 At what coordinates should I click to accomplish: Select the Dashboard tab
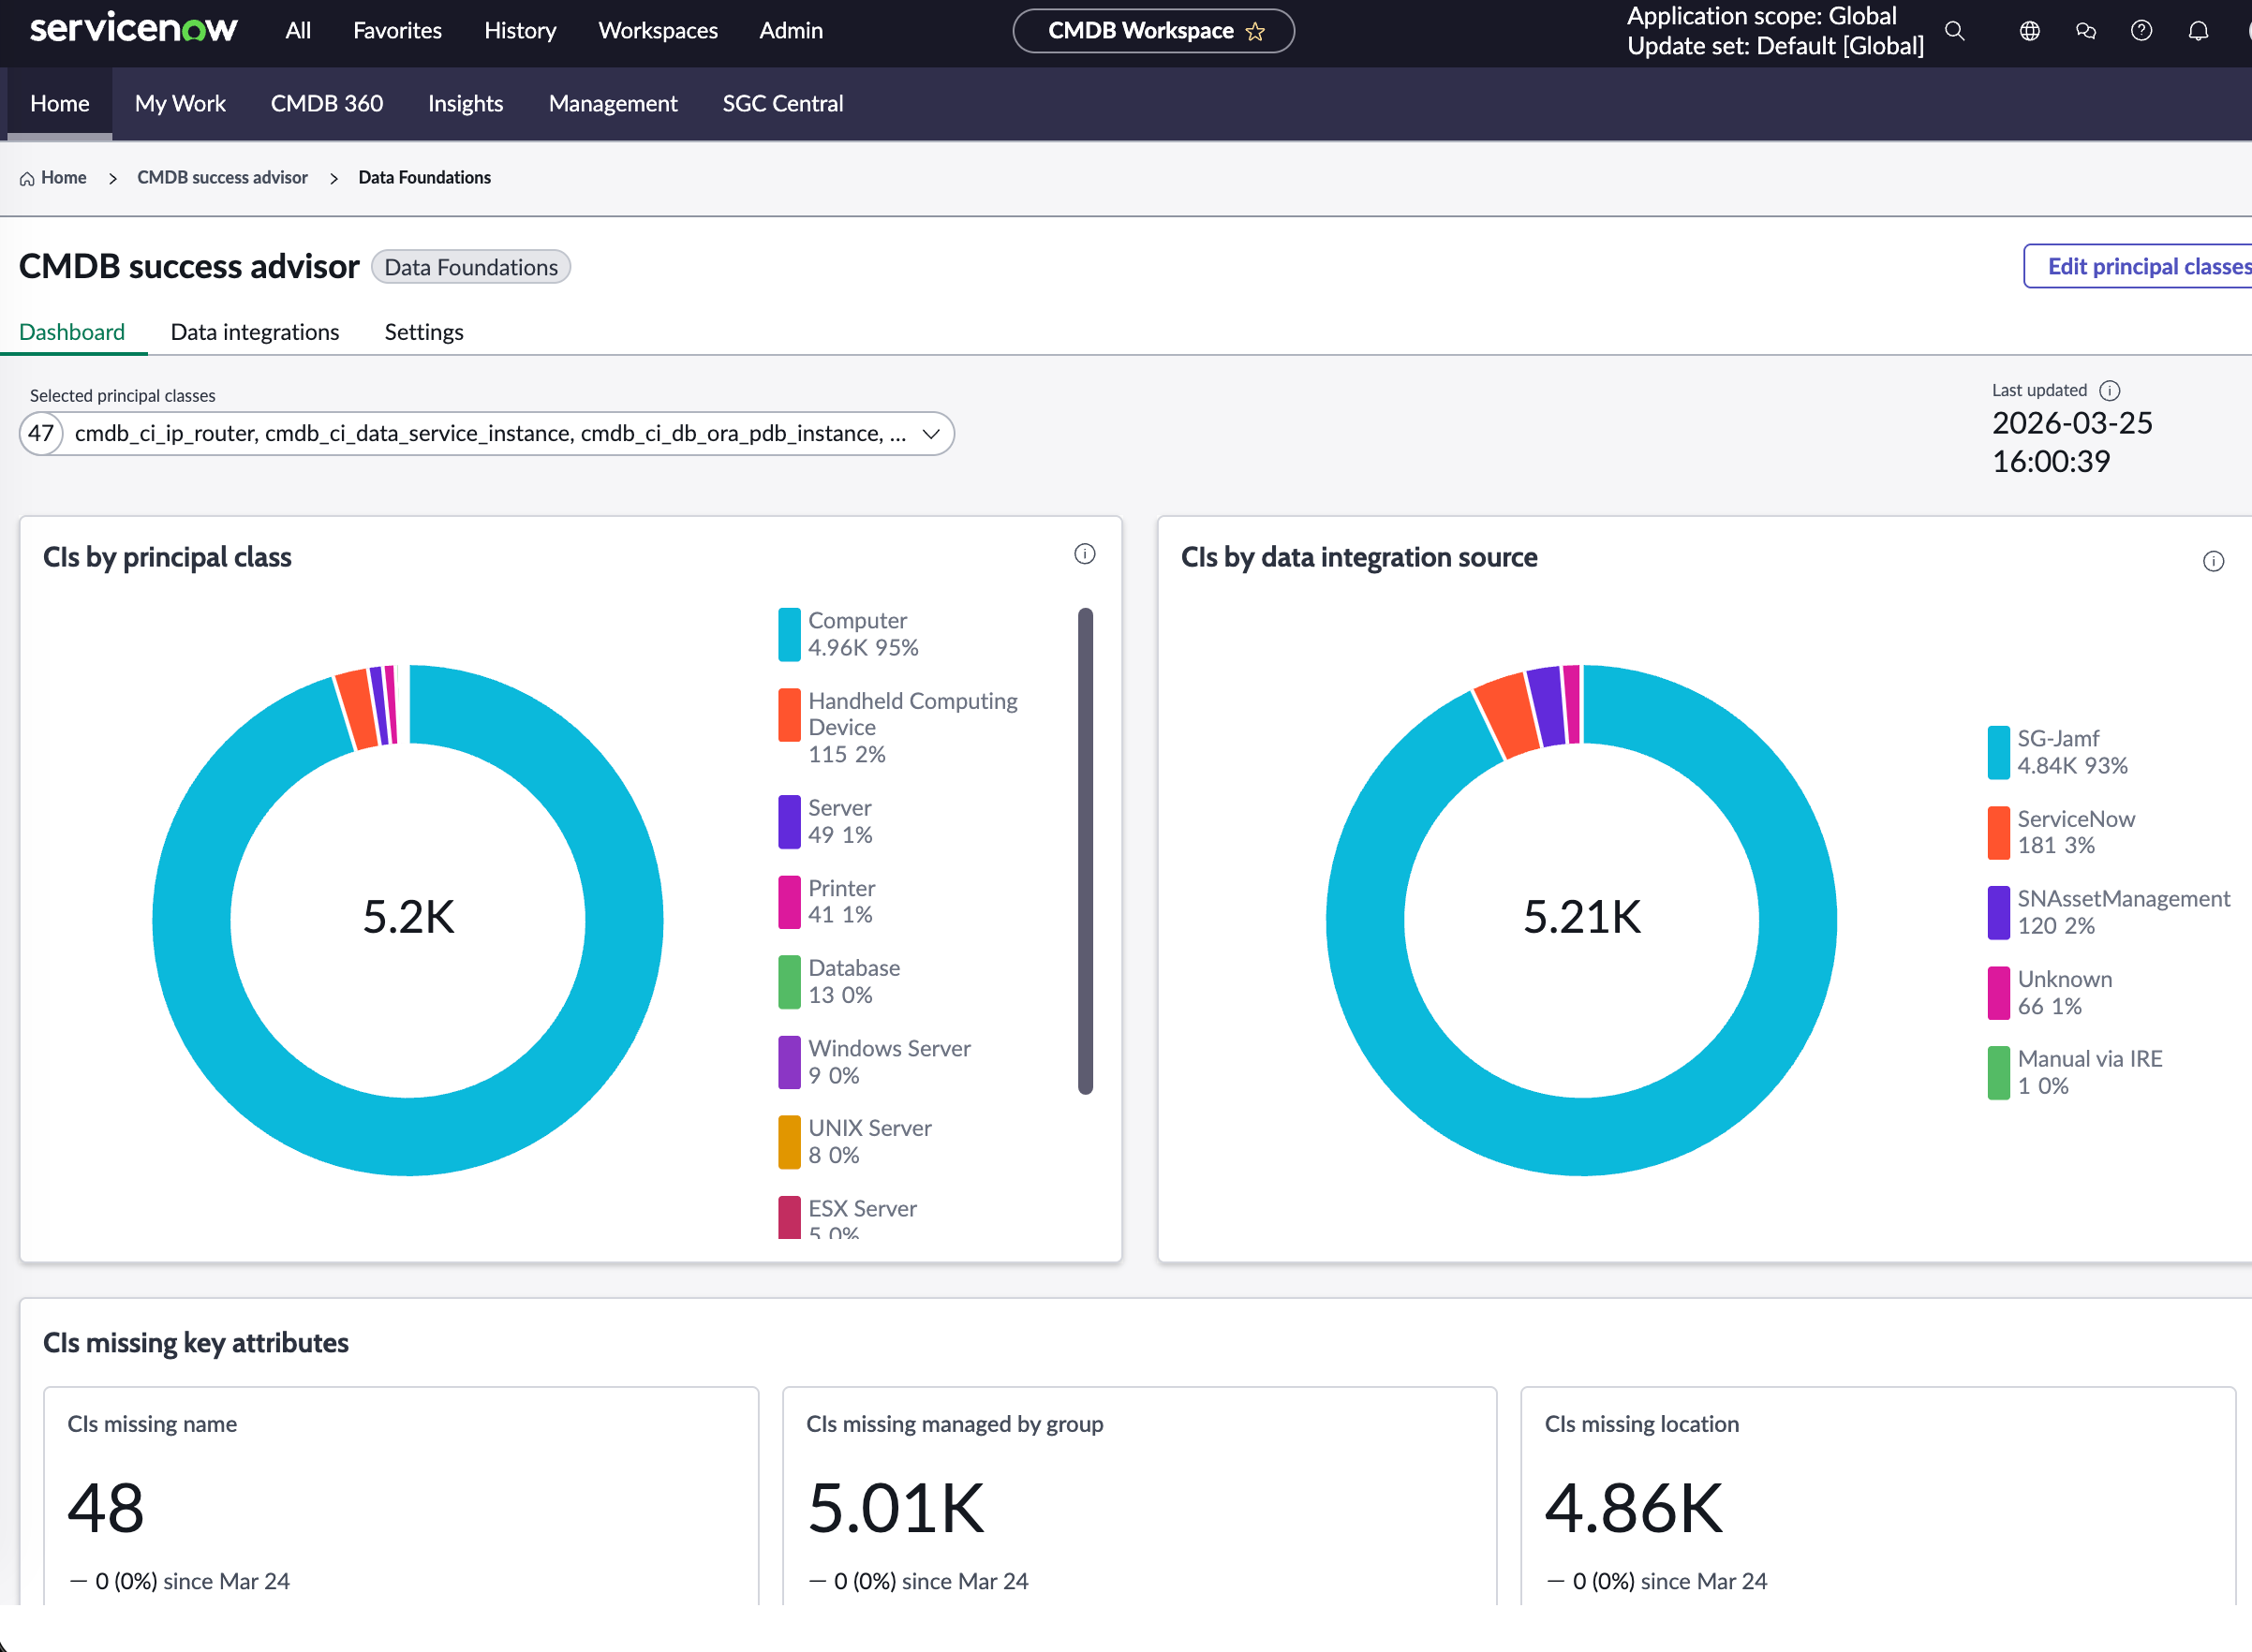72,332
